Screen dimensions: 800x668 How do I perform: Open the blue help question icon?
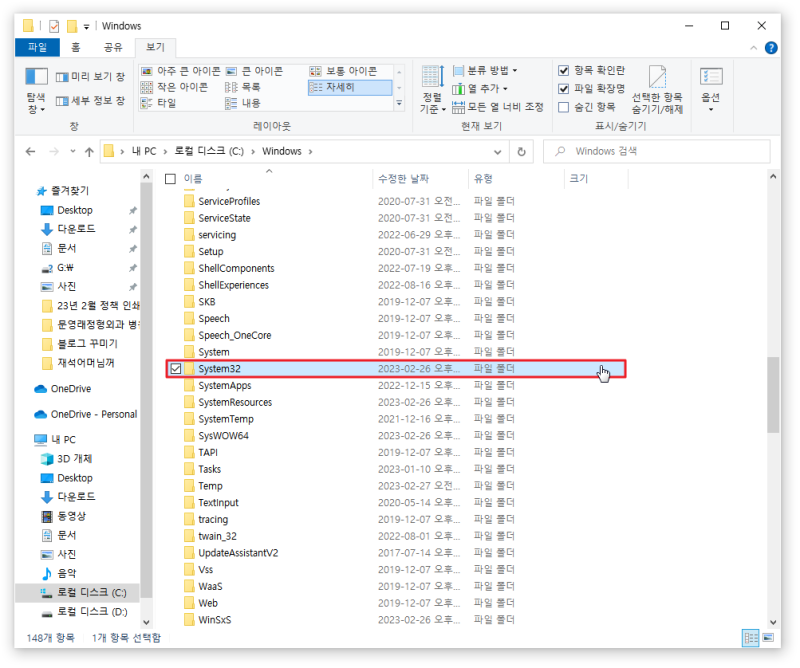pos(771,48)
